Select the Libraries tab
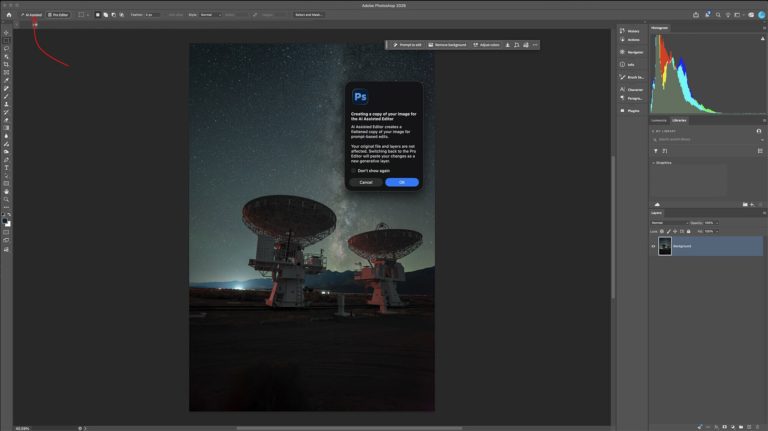 pyautogui.click(x=679, y=120)
